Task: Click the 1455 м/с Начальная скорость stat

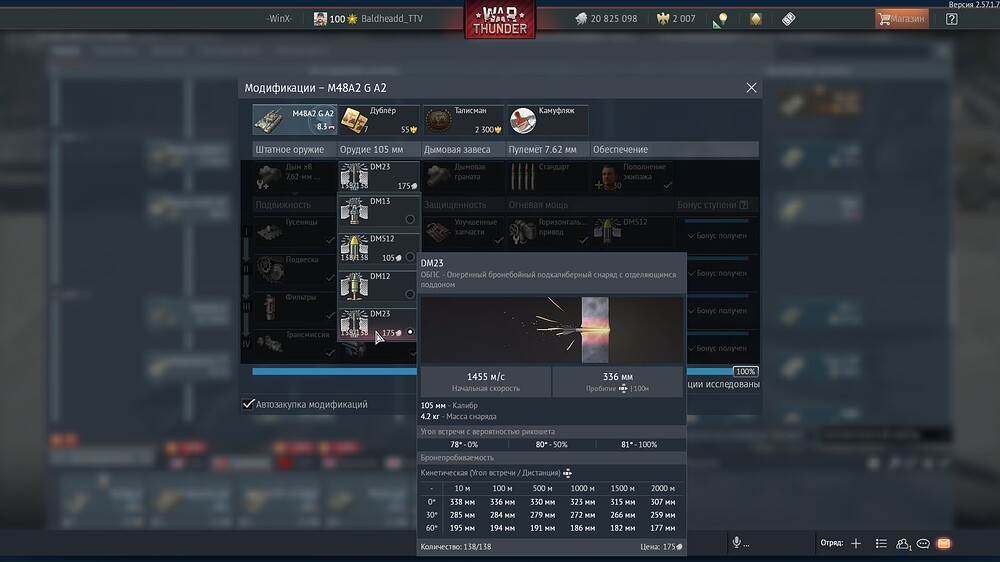Action: point(485,381)
